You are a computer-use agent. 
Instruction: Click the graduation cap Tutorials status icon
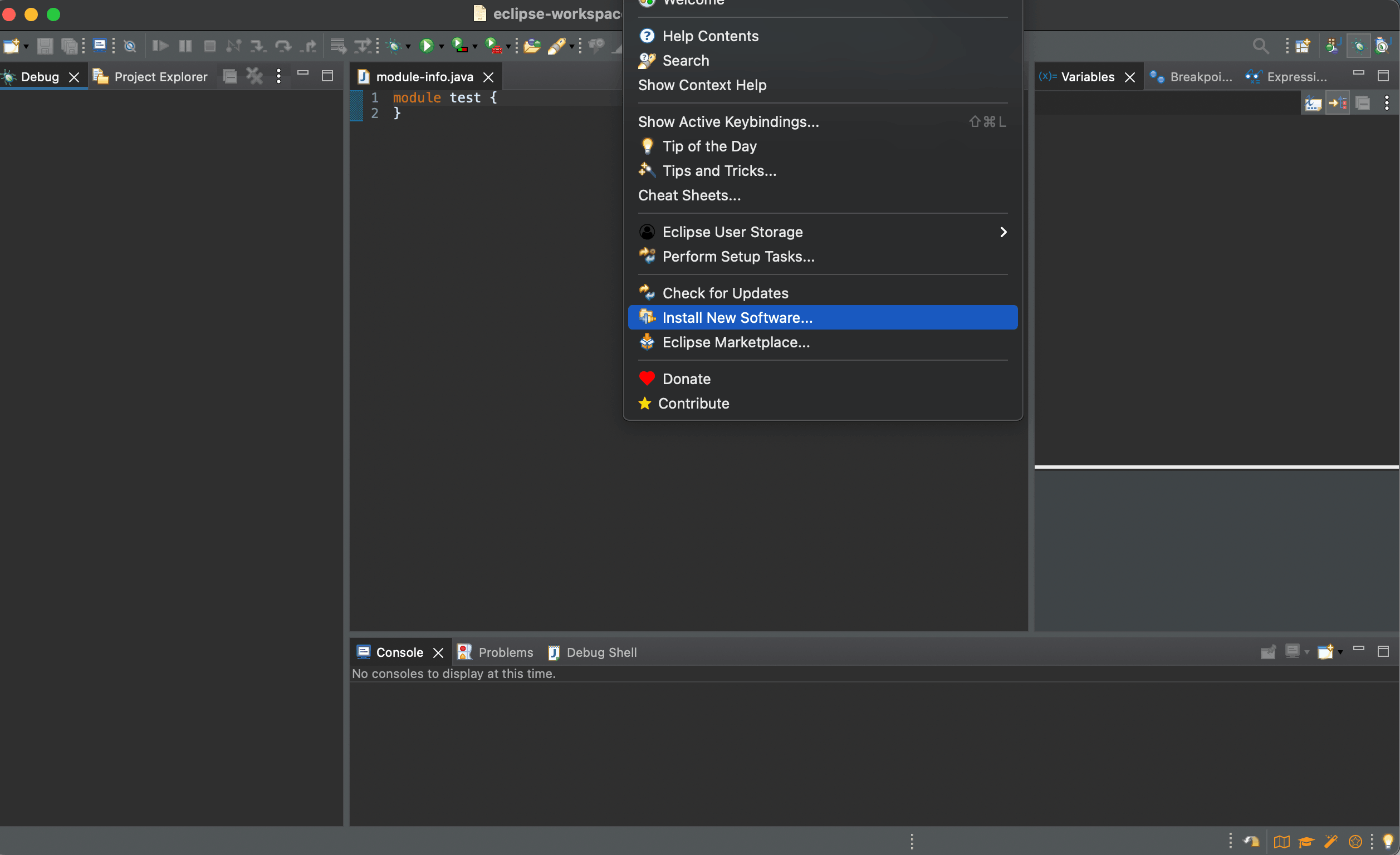[1306, 842]
